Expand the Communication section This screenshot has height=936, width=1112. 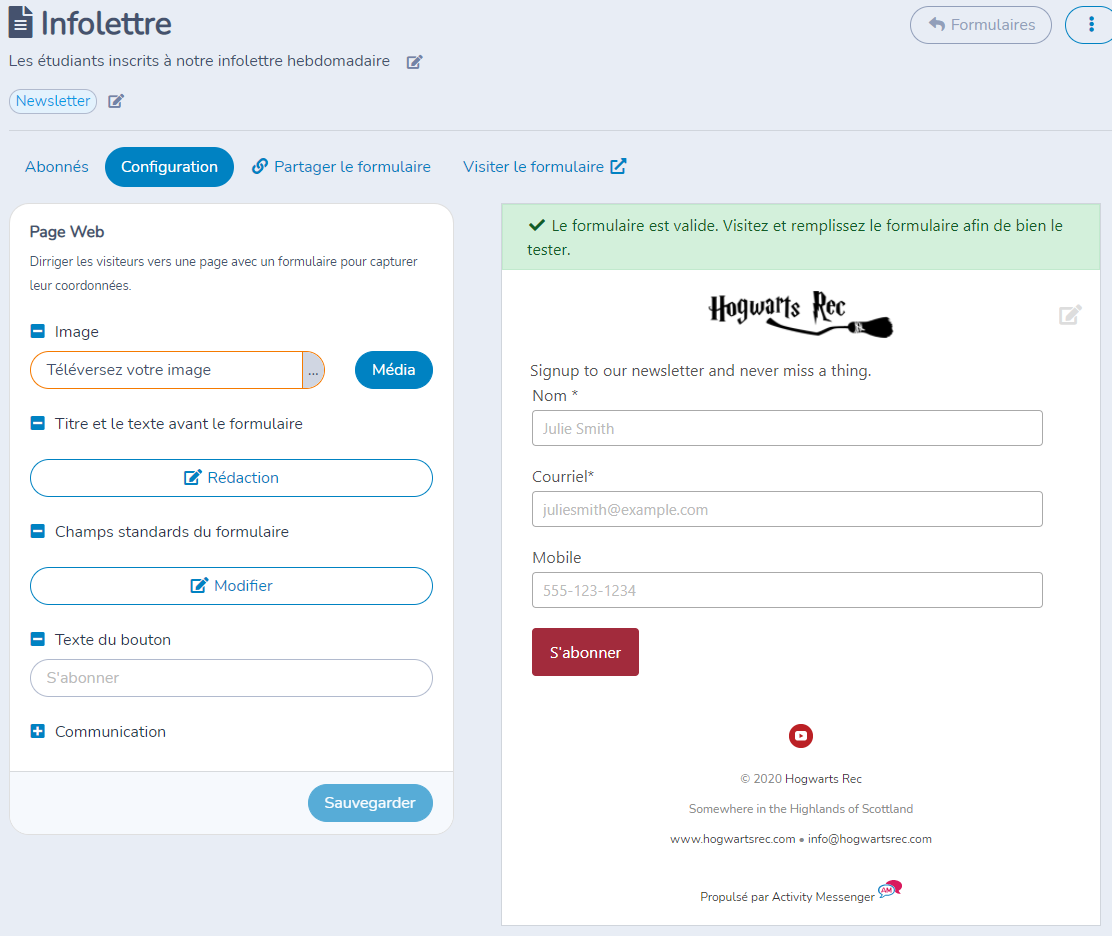(x=38, y=731)
